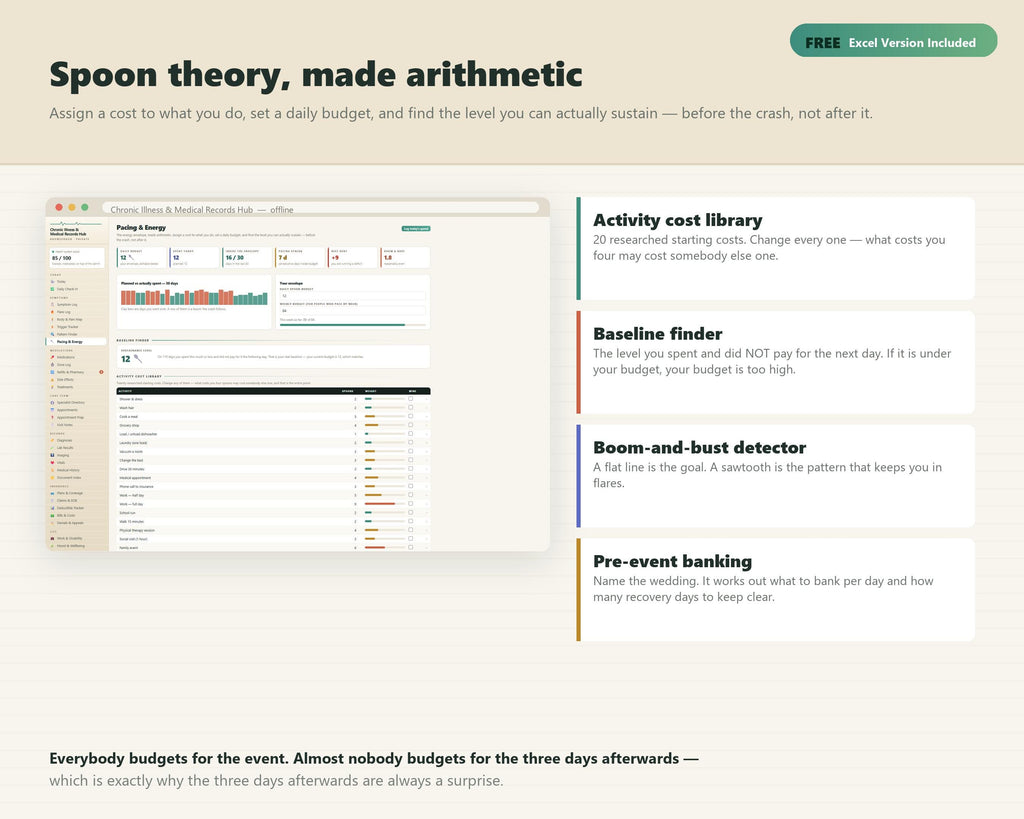Open the Vitals heart icon

52,462
